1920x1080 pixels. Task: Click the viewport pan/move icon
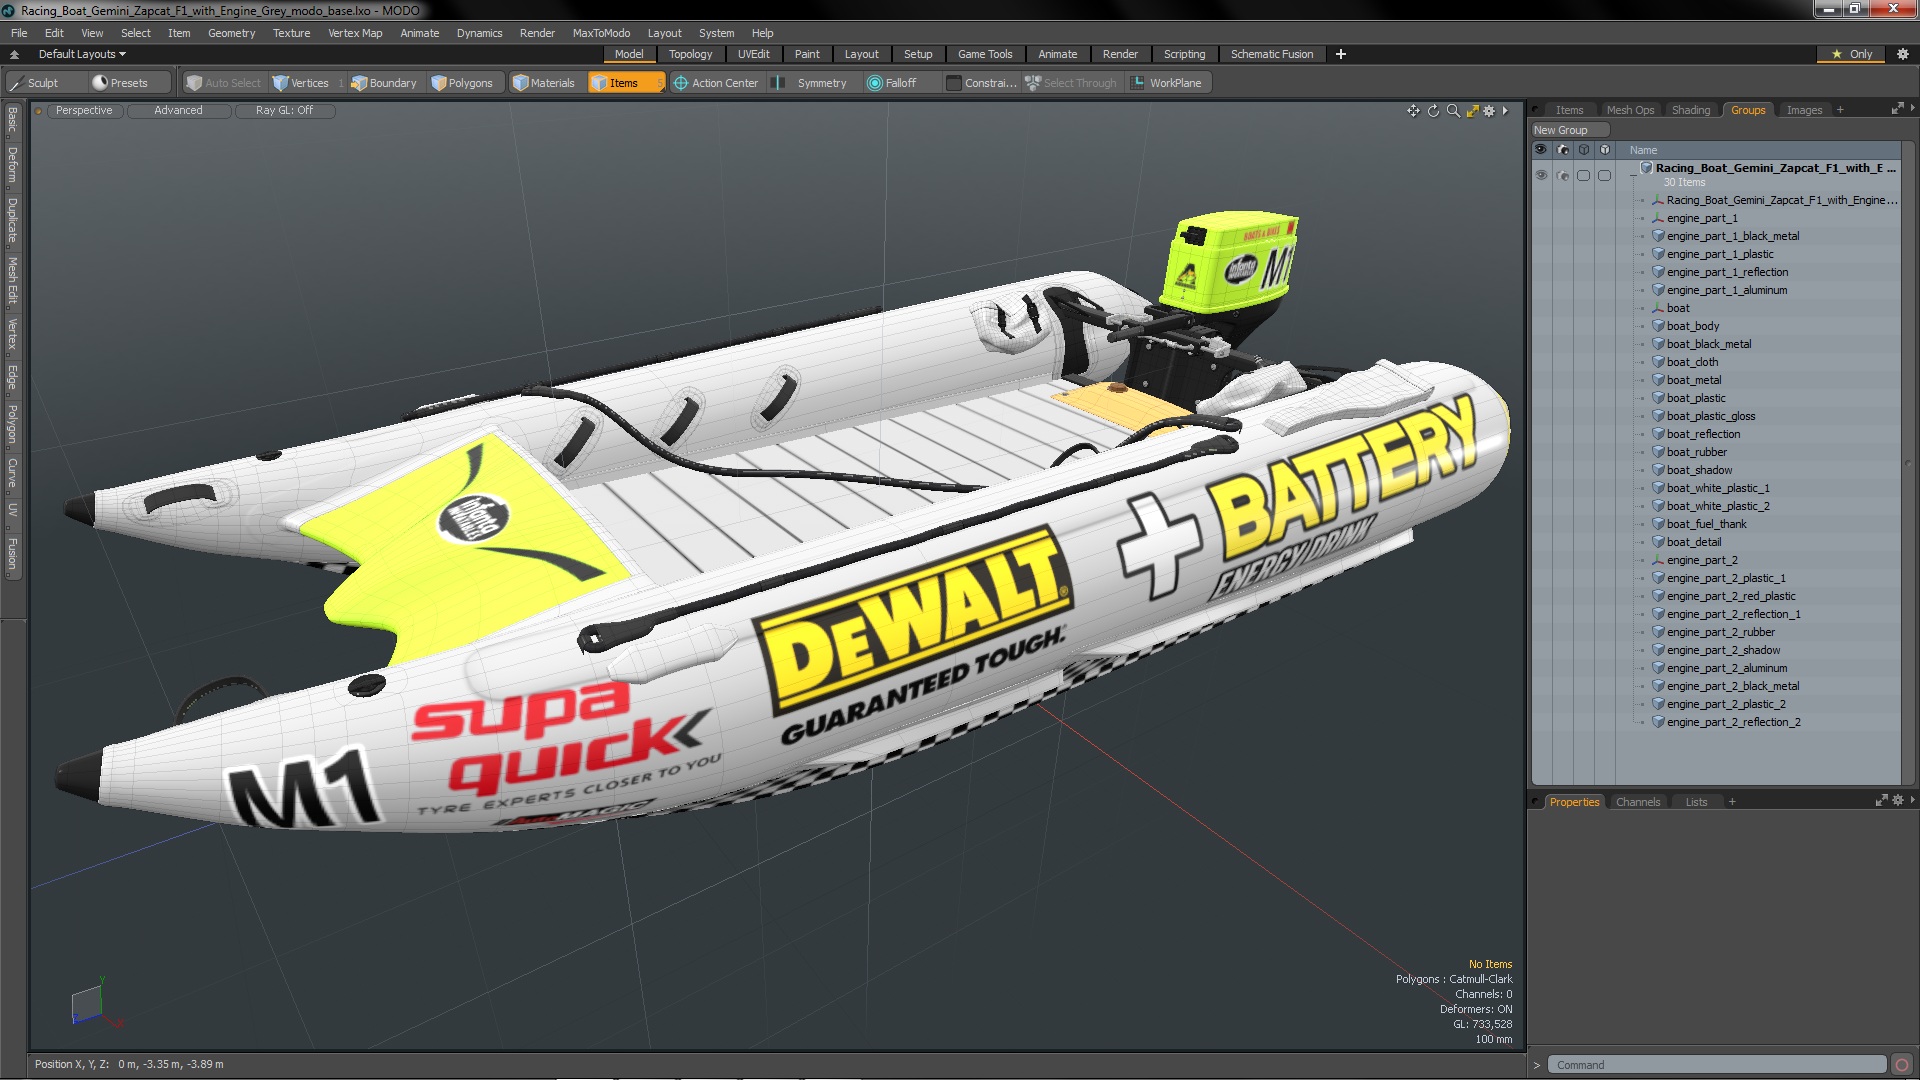[1413, 111]
